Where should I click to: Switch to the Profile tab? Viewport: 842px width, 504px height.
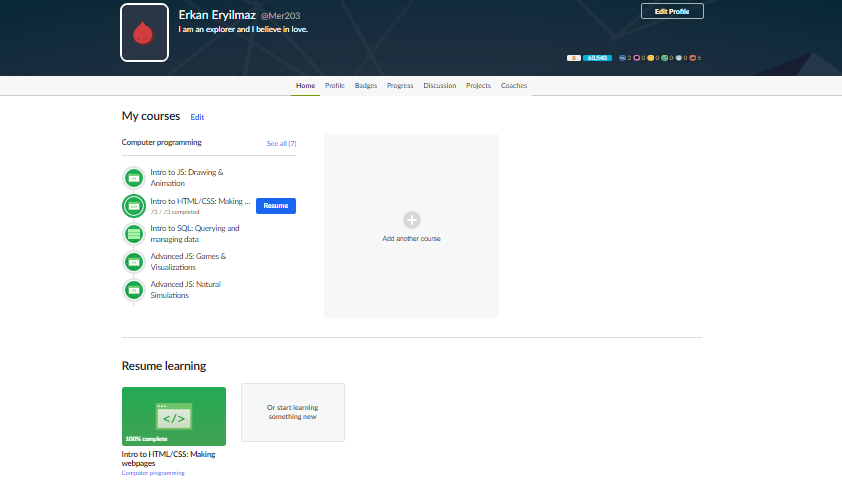coord(335,86)
